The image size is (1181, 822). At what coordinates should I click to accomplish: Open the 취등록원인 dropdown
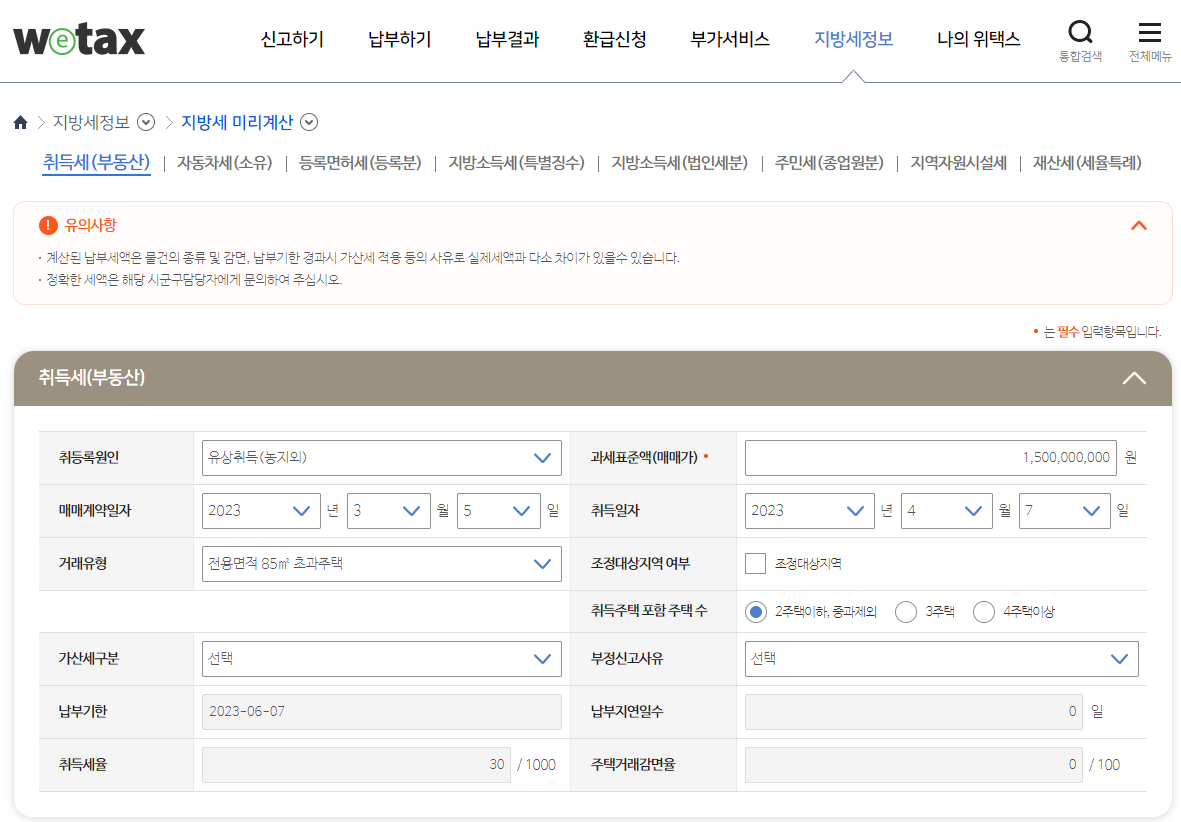(x=382, y=458)
